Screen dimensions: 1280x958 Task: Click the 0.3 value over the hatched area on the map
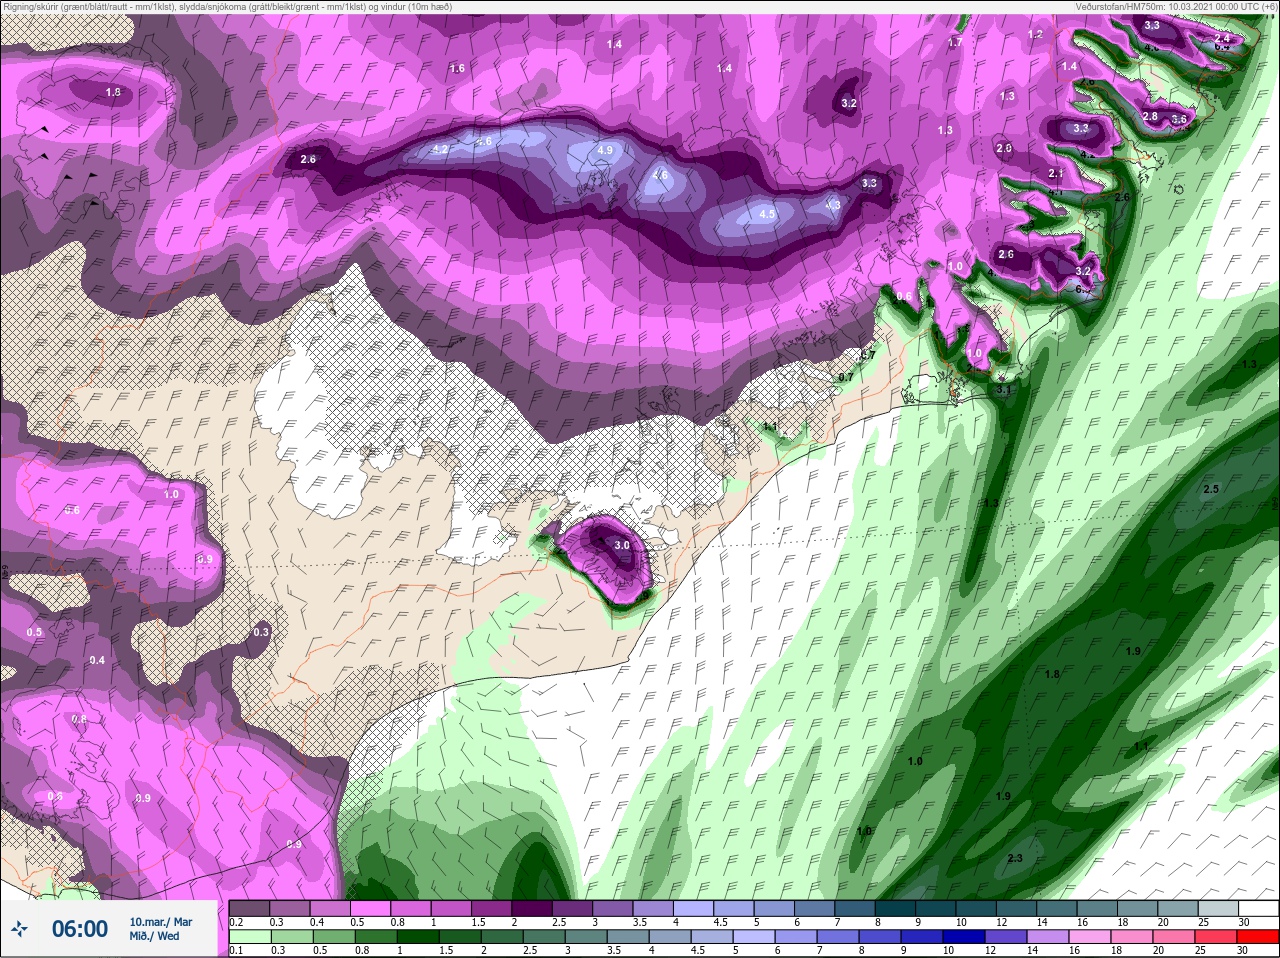point(261,632)
